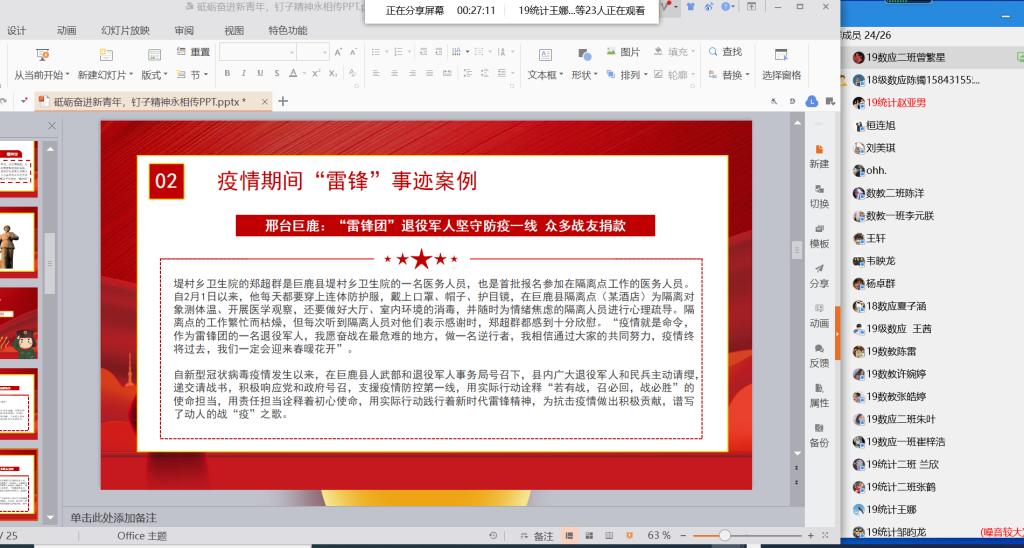
Task: Click the 备份 backup sidebar icon
Action: (x=819, y=435)
